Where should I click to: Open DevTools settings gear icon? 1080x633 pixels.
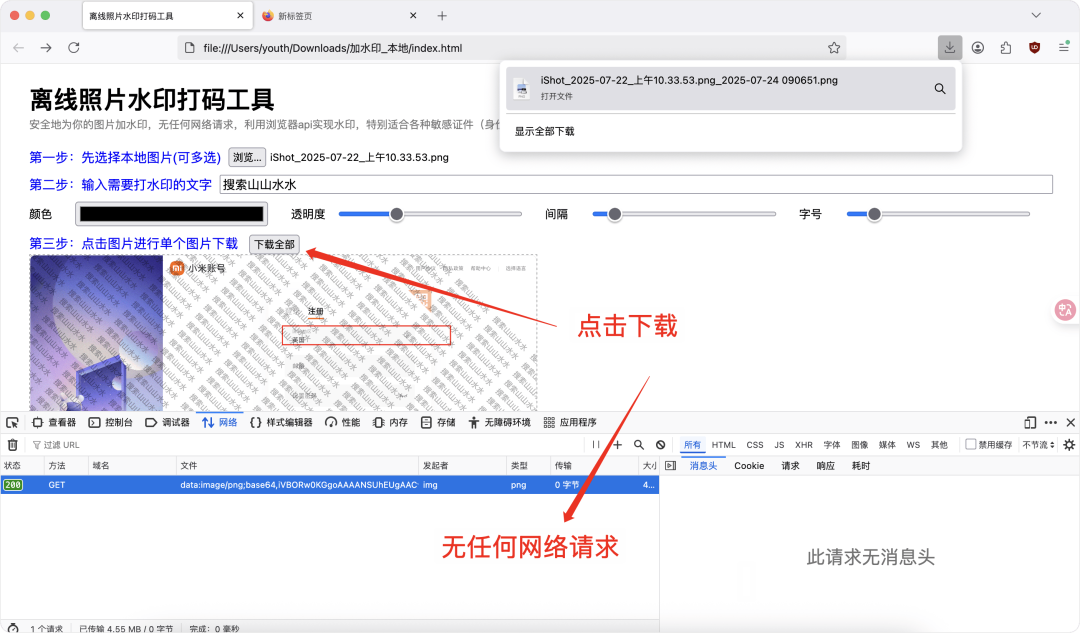click(1068, 444)
